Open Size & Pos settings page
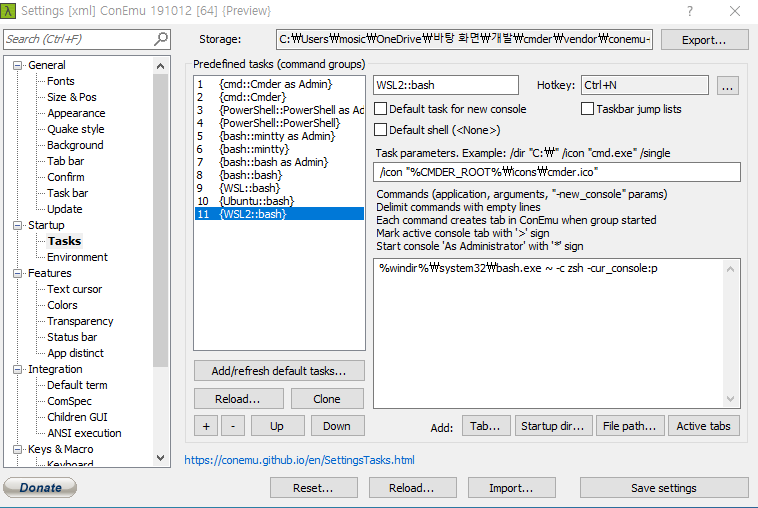 click(72, 97)
